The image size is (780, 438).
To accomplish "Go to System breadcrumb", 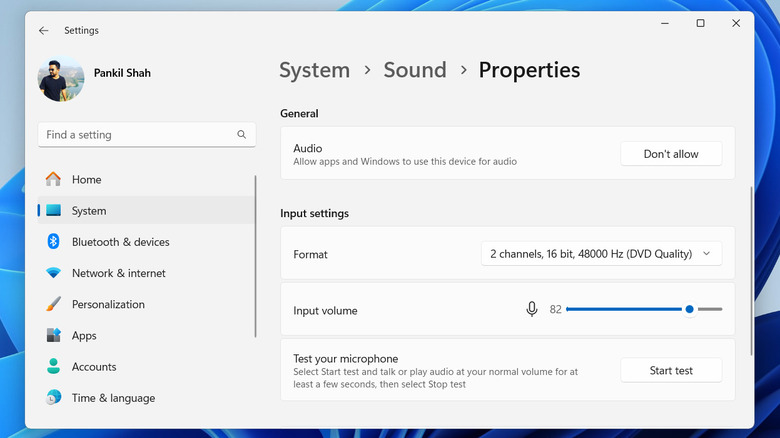I will point(314,70).
